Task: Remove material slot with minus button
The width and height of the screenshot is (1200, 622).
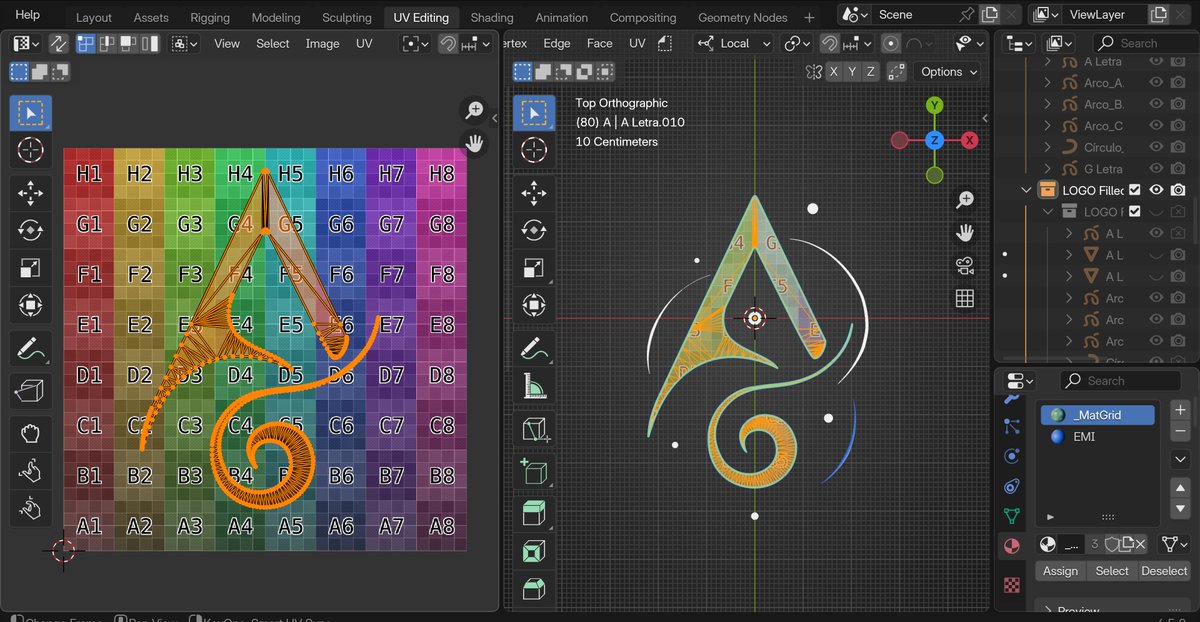Action: click(x=1180, y=431)
